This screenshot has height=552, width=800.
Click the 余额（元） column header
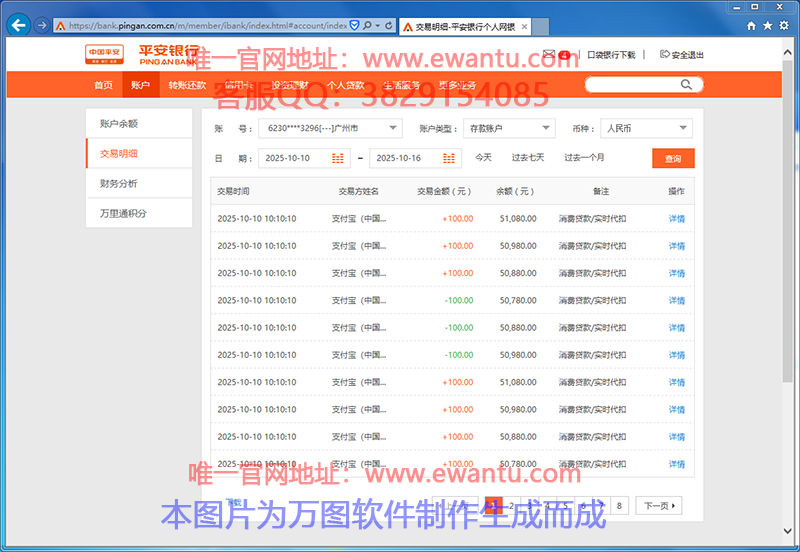click(x=515, y=191)
